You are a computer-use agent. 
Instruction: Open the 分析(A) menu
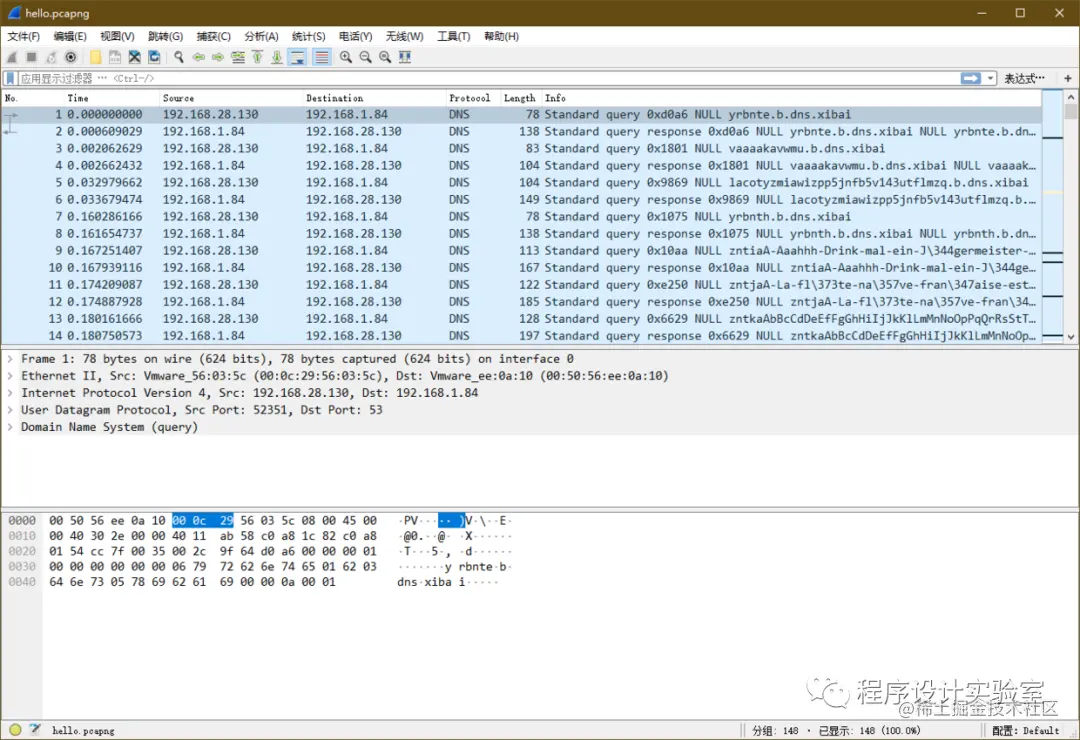click(261, 37)
